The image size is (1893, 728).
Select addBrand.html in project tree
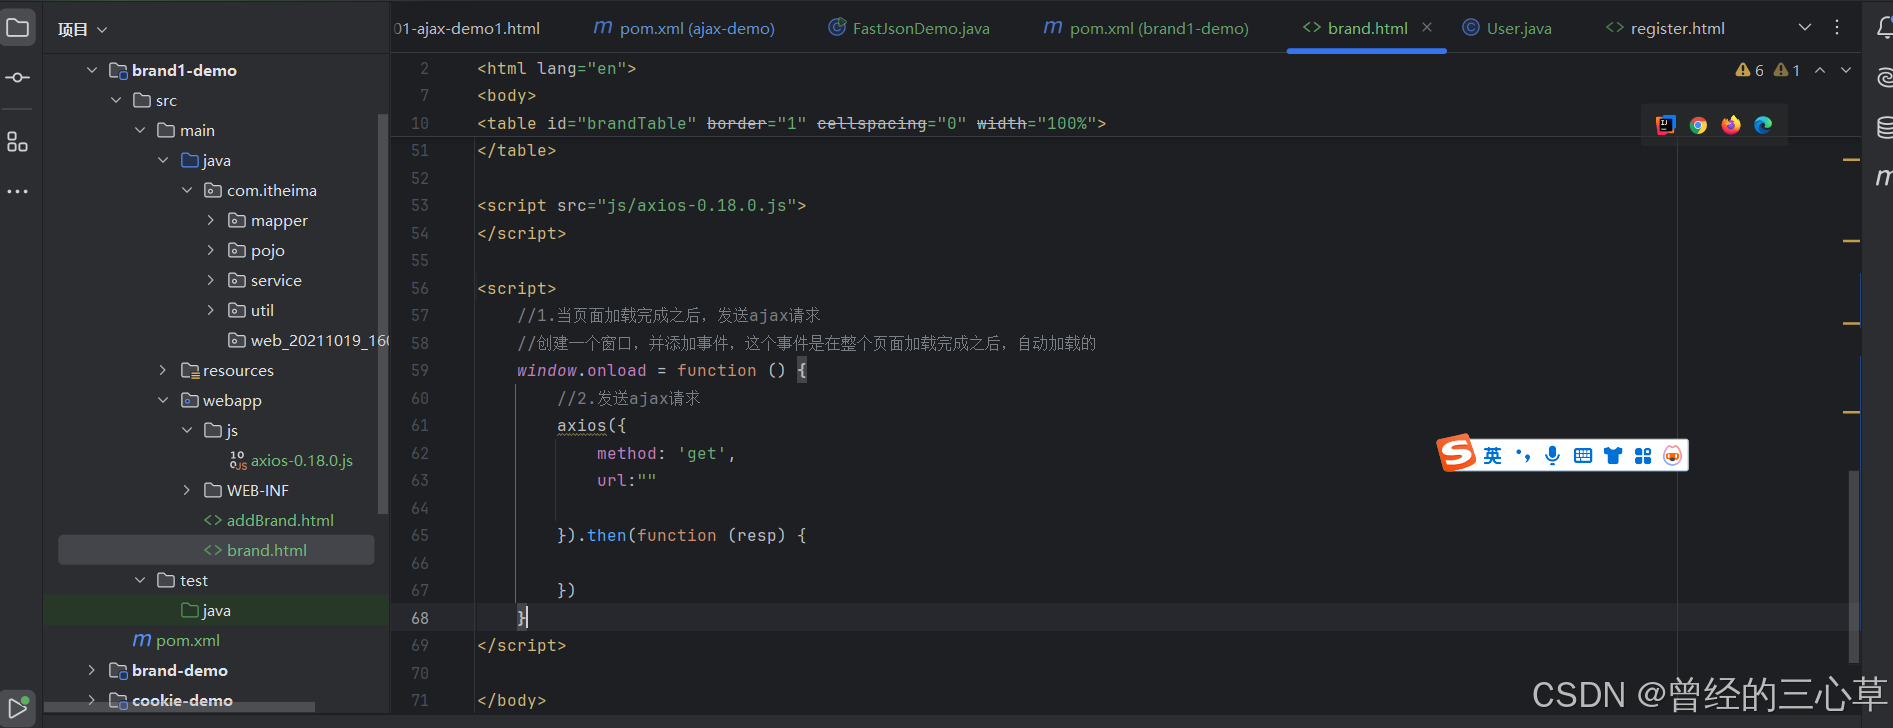click(269, 520)
